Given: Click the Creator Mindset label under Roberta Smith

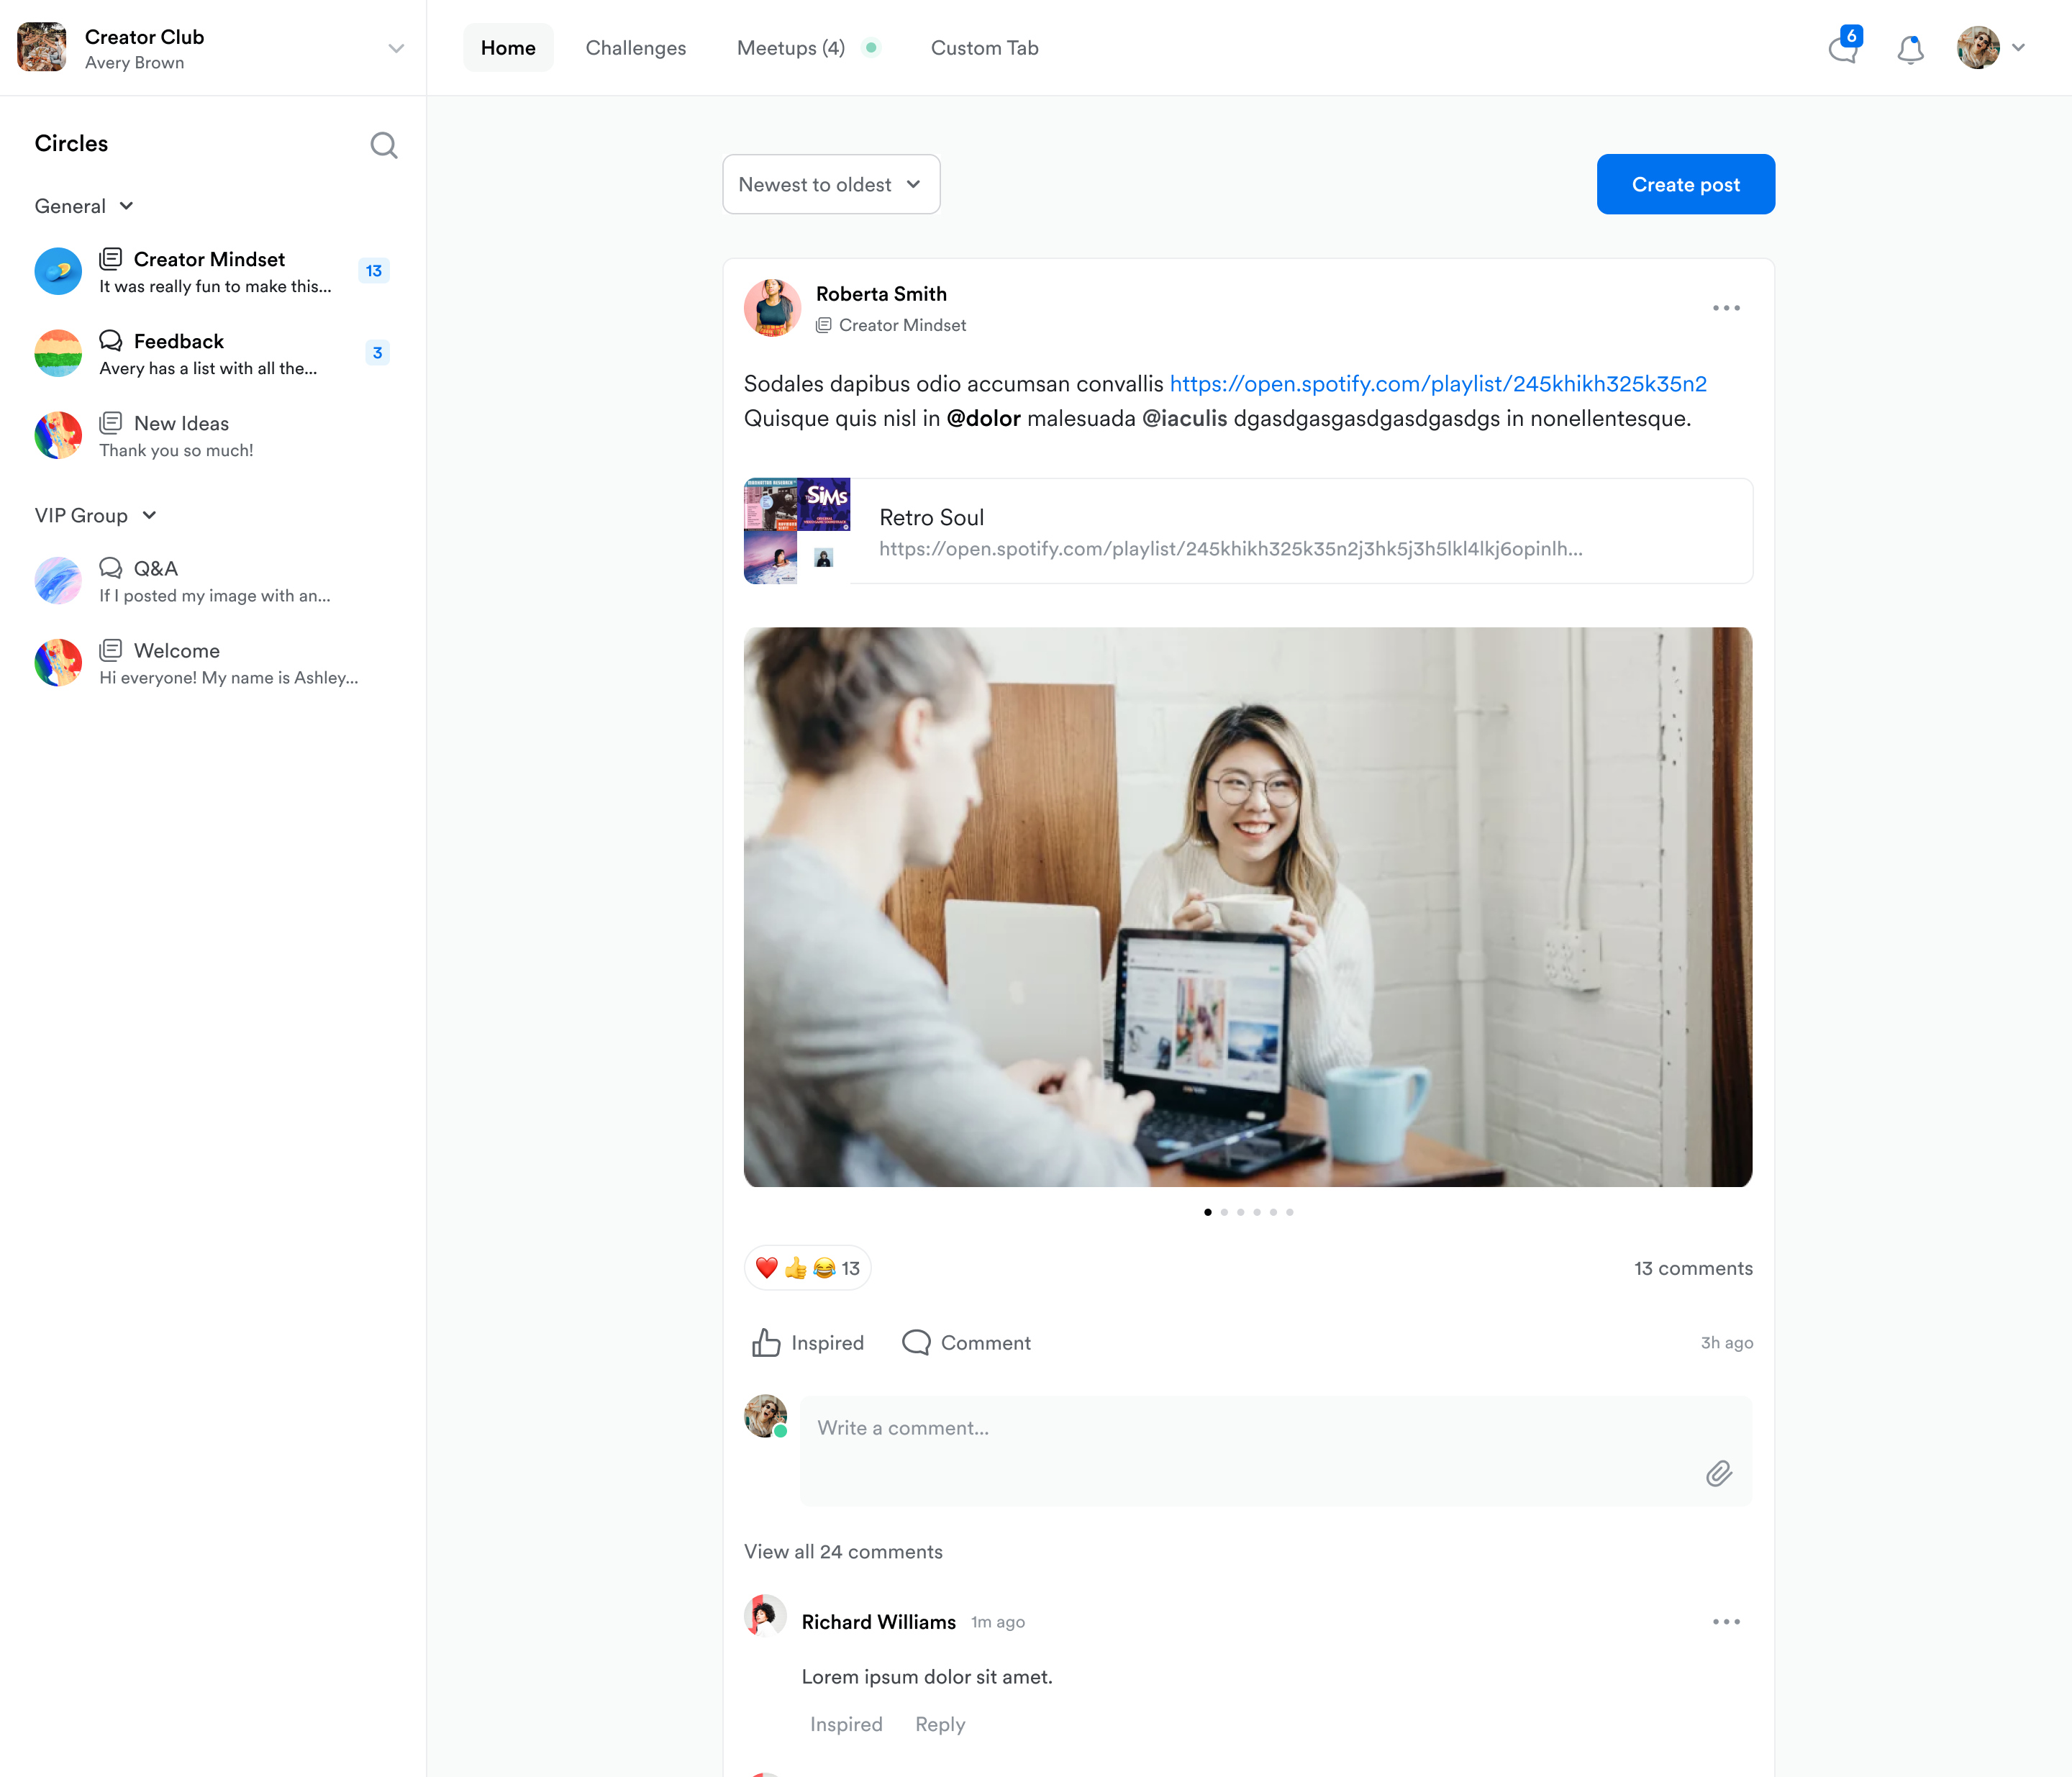Looking at the screenshot, I should pyautogui.click(x=891, y=325).
